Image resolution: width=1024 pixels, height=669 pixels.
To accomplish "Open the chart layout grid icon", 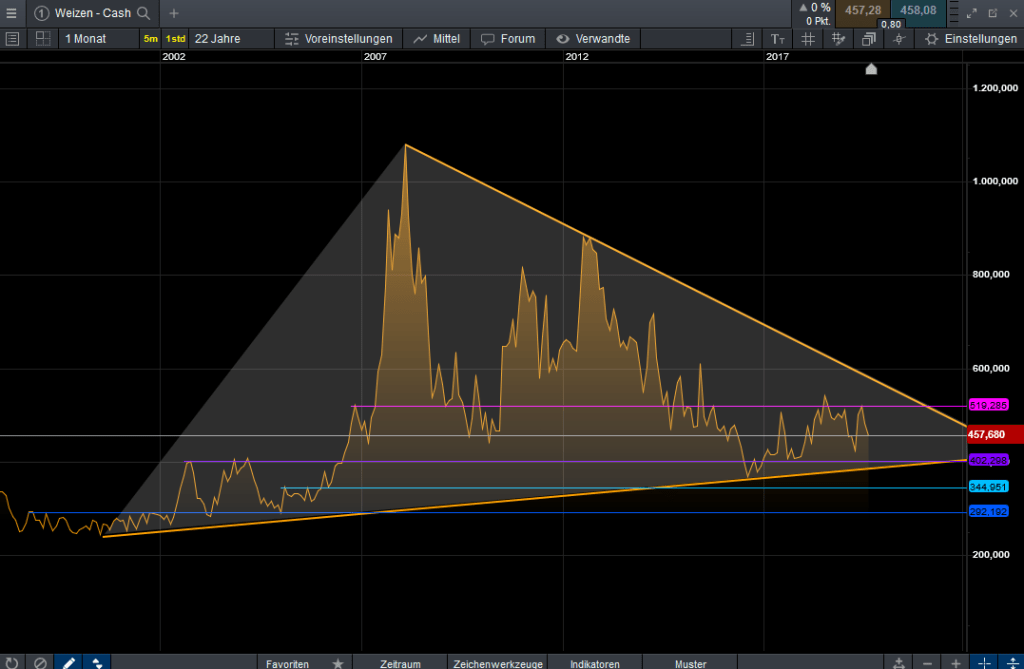I will point(43,39).
